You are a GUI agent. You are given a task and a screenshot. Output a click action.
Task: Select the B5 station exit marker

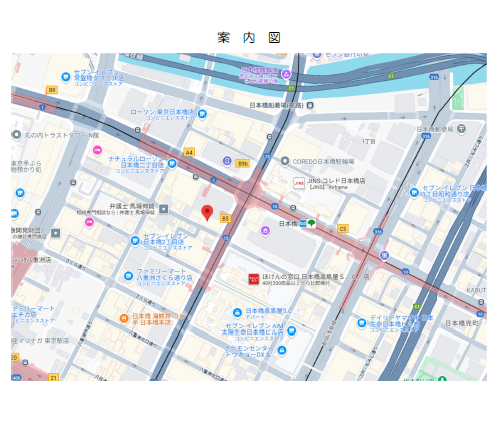(225, 219)
